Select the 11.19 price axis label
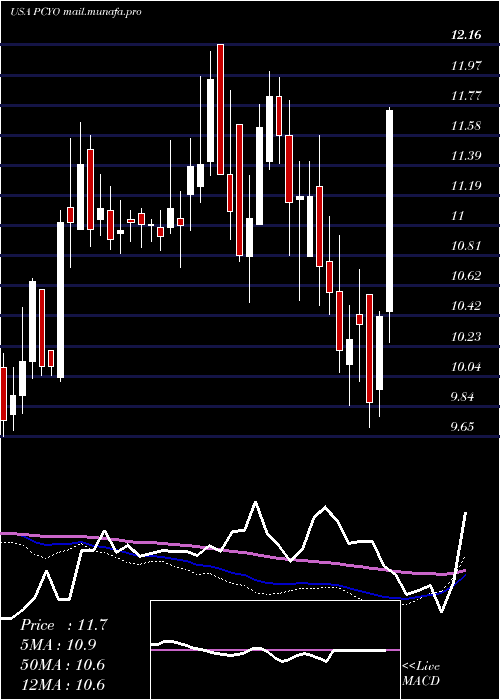The width and height of the screenshot is (500, 700). [x=466, y=186]
